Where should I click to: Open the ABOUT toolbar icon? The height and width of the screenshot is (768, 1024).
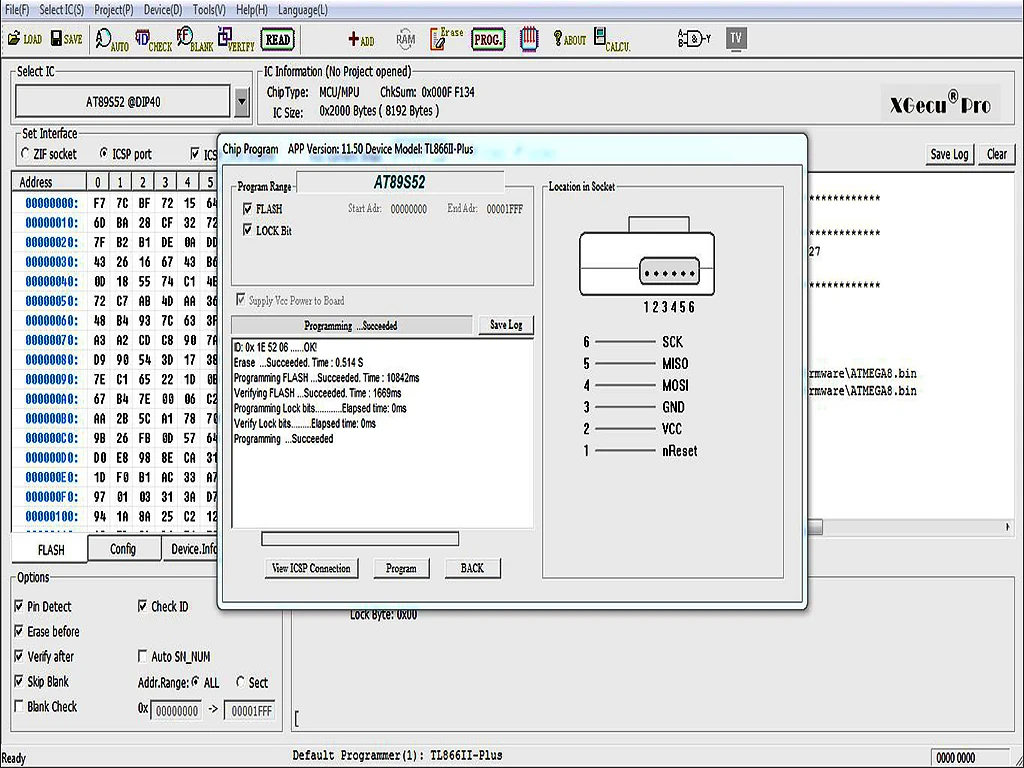click(x=569, y=39)
